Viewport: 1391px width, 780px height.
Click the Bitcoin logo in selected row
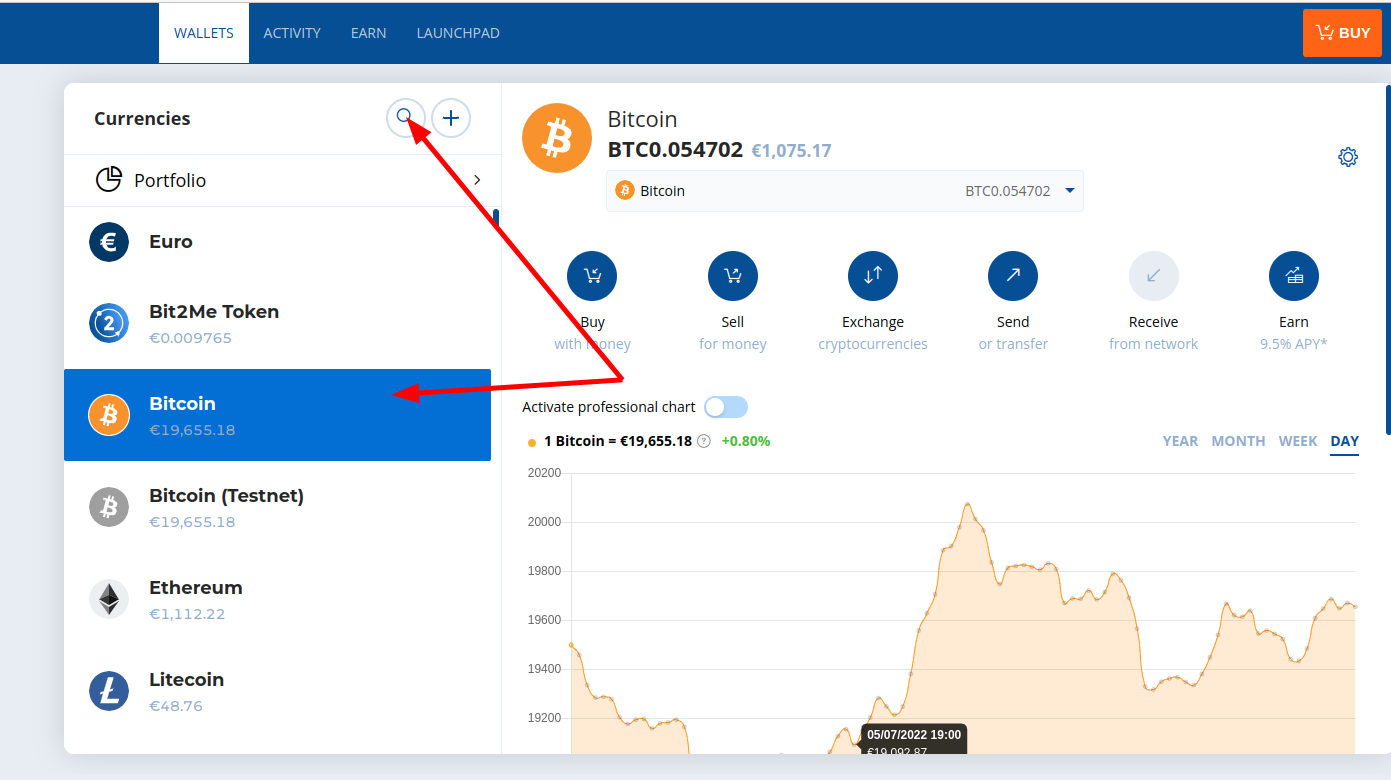[x=109, y=415]
